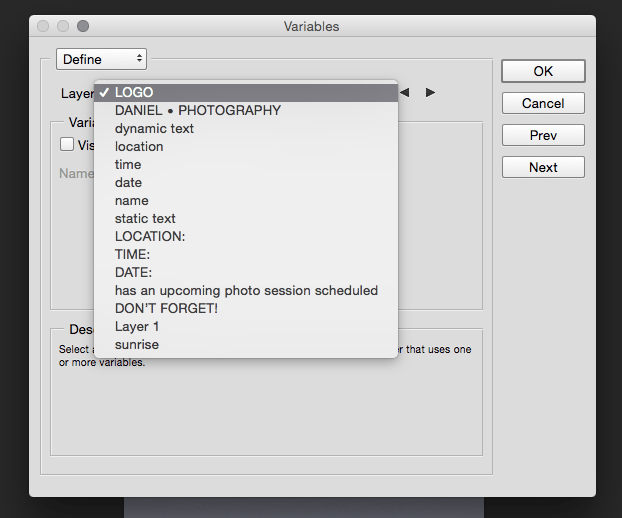Click the Prev button

tap(543, 136)
